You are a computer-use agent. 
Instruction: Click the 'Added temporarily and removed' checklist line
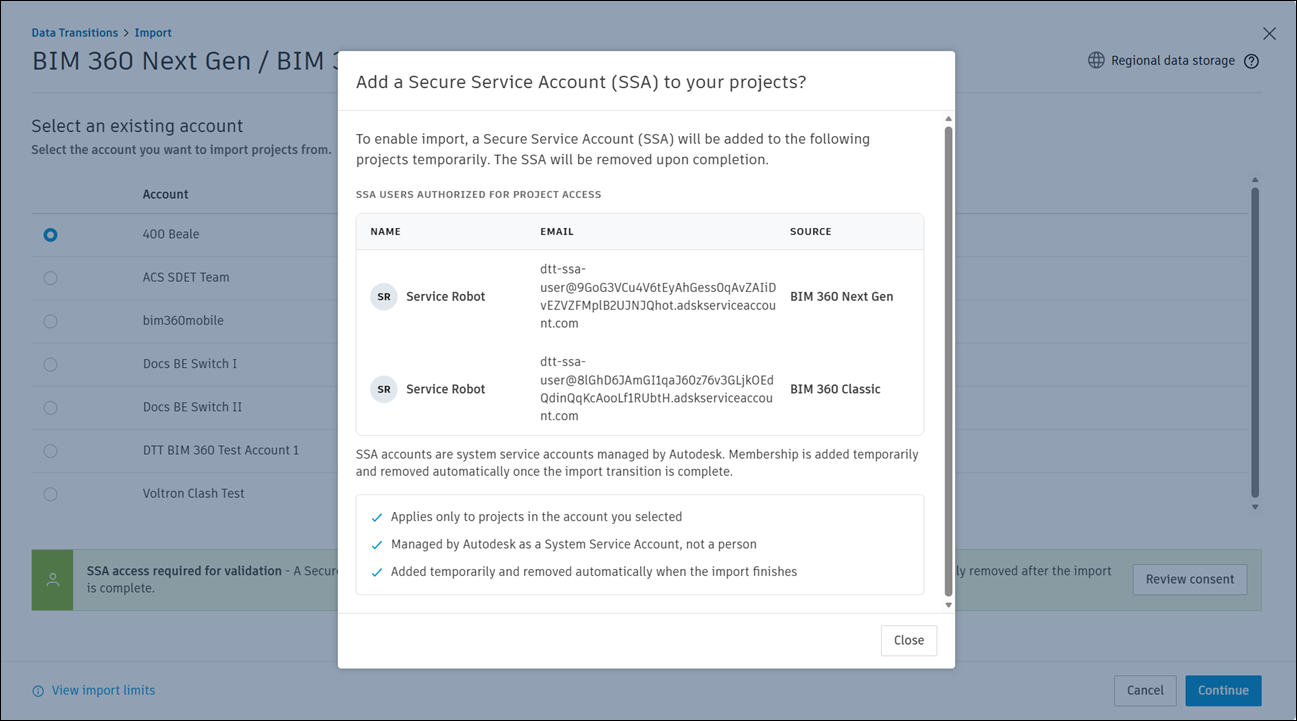click(x=594, y=572)
